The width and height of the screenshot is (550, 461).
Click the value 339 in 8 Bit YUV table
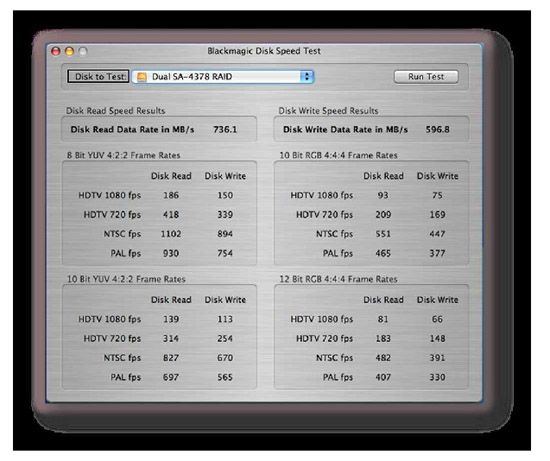pos(225,215)
